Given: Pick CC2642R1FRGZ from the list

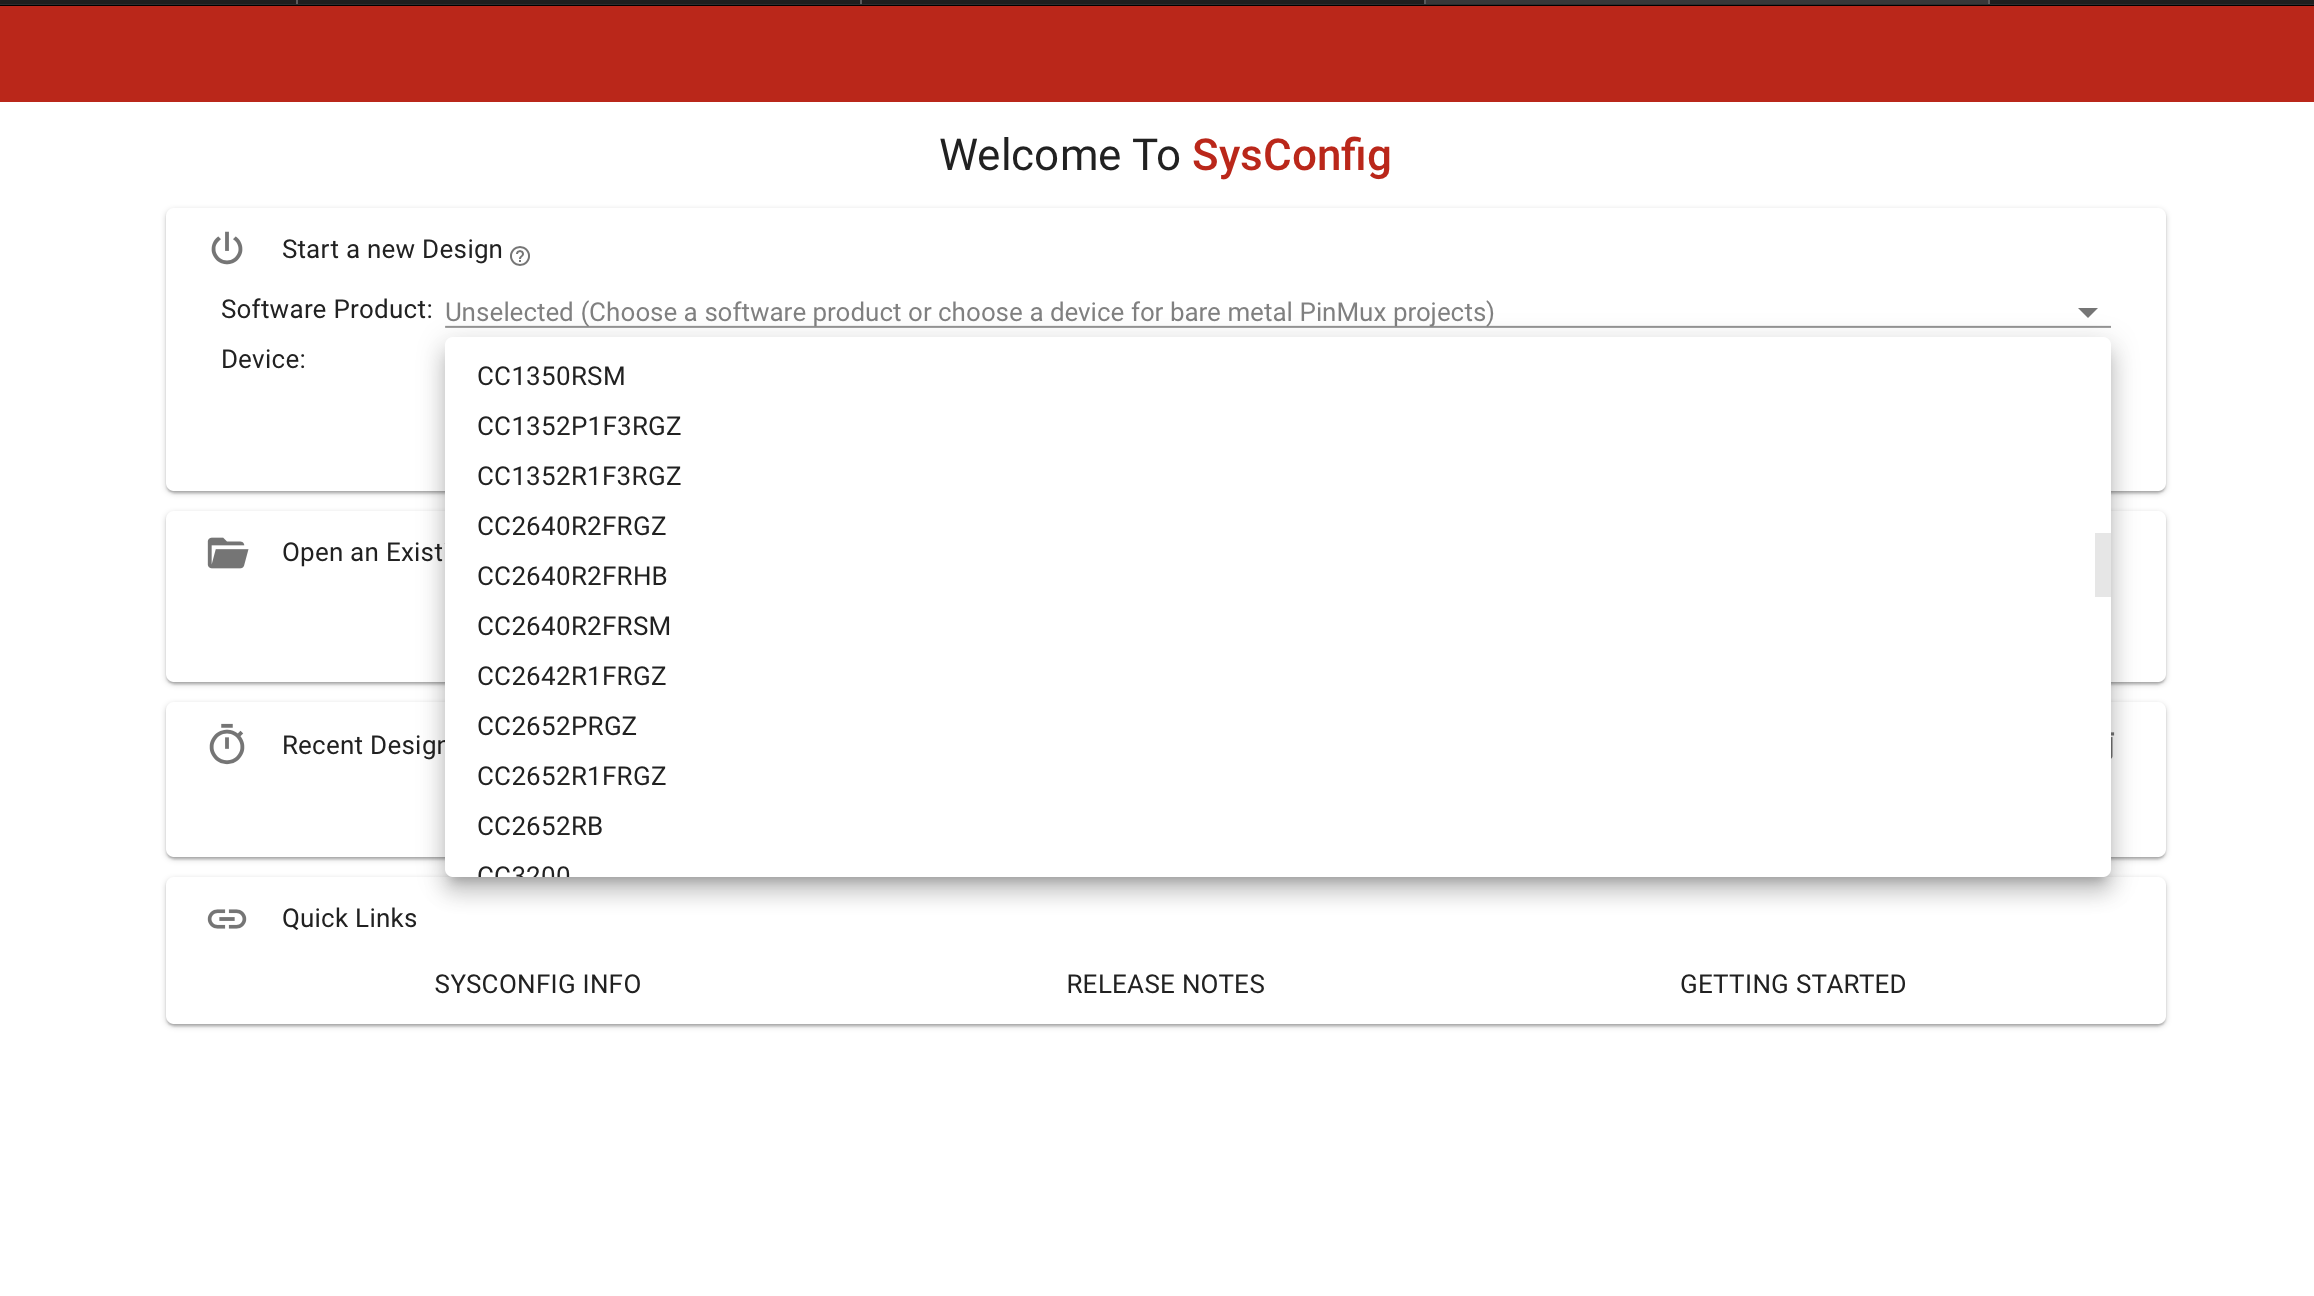Looking at the screenshot, I should [x=571, y=676].
